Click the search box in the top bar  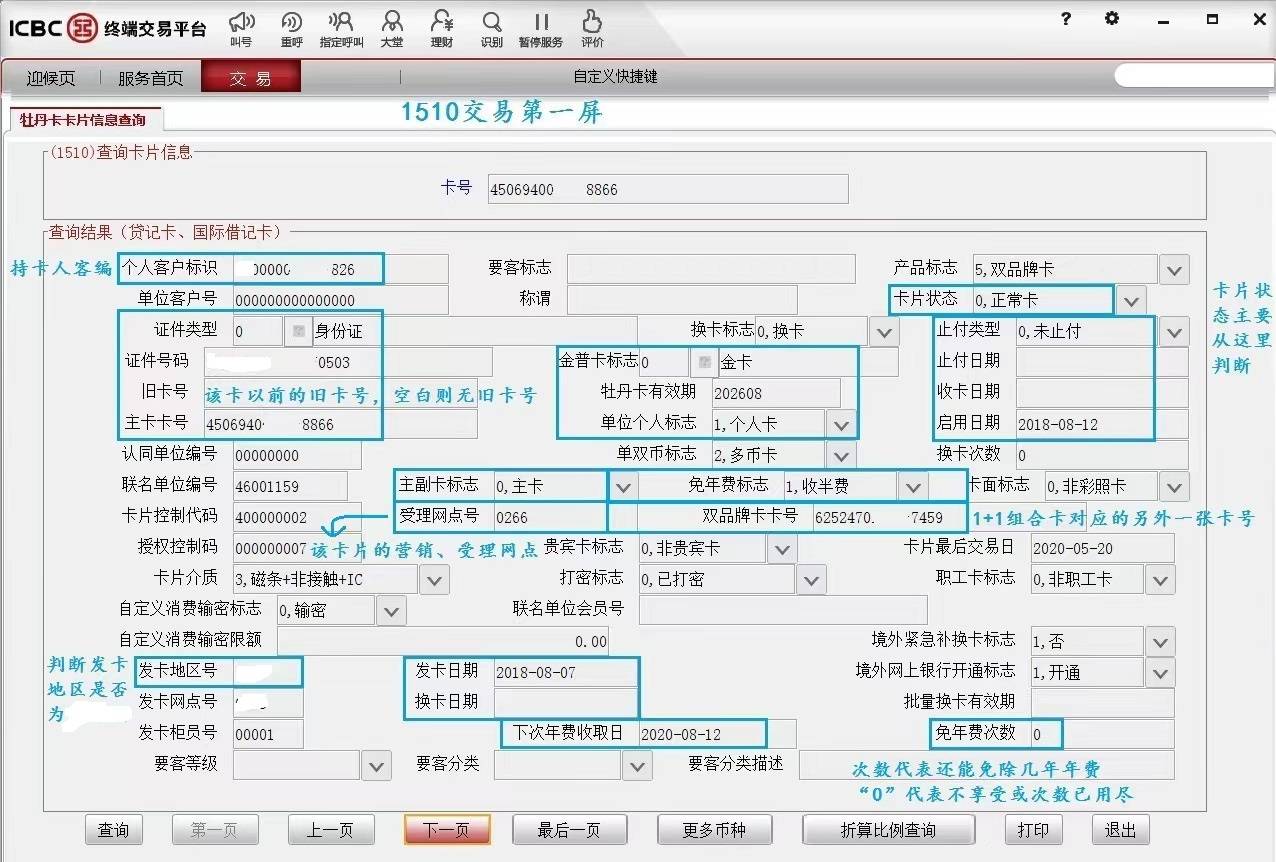(1194, 75)
